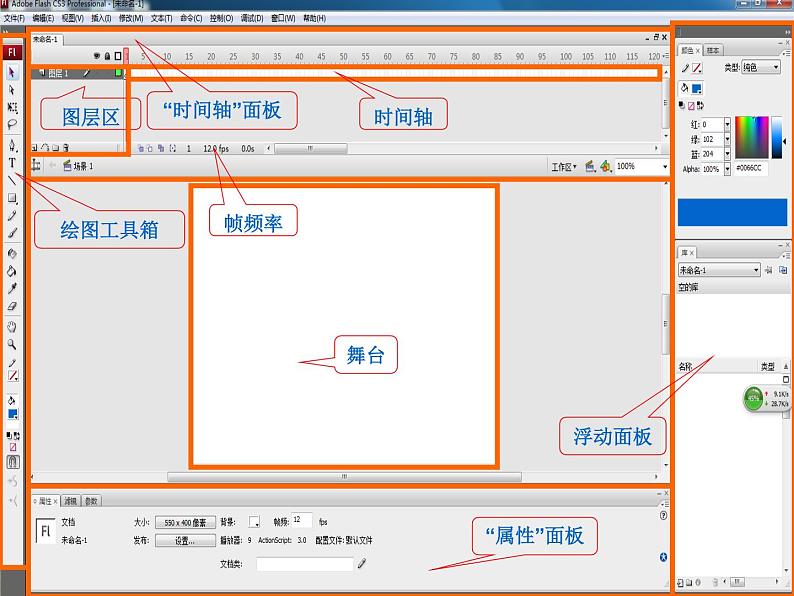Click toolbox blue fill color swatch

(13, 414)
